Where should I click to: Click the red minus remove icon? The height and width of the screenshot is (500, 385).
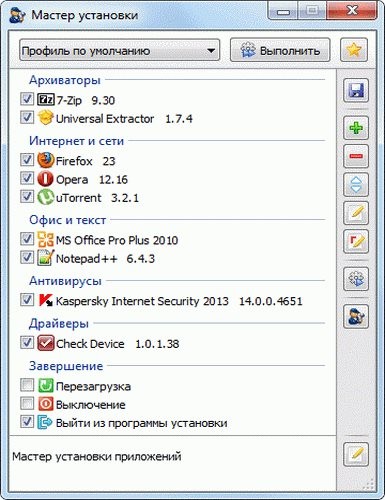tap(356, 156)
